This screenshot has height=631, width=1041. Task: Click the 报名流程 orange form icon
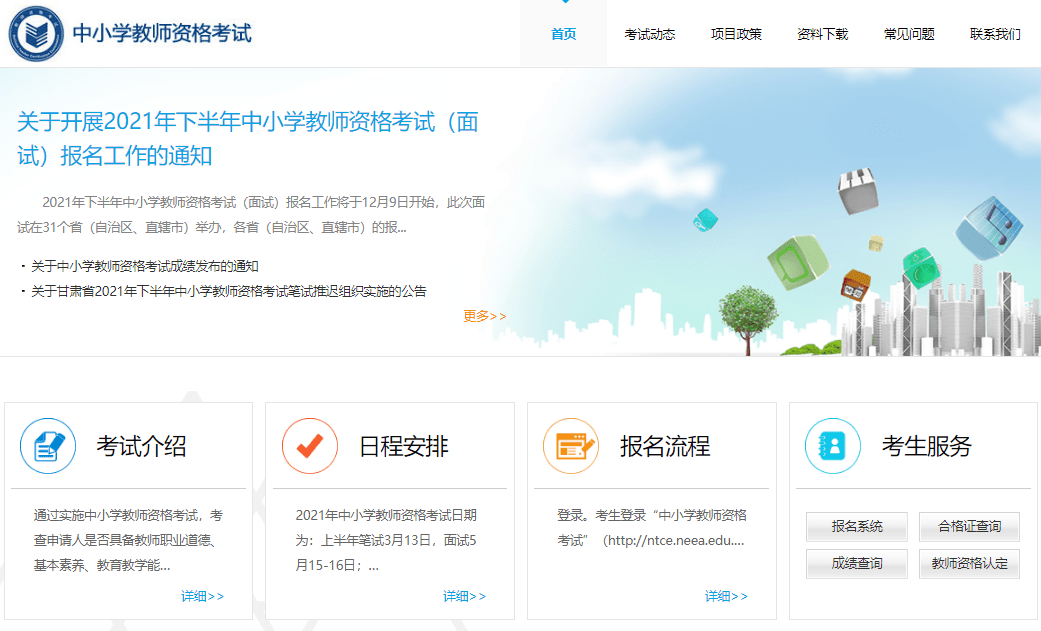coord(571,446)
